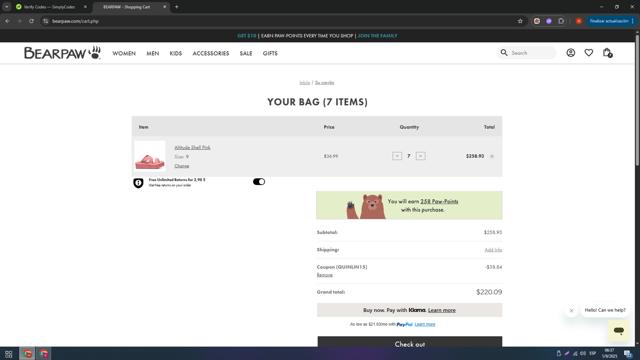Click the address bar URL
The image size is (640, 360).
click(x=75, y=21)
